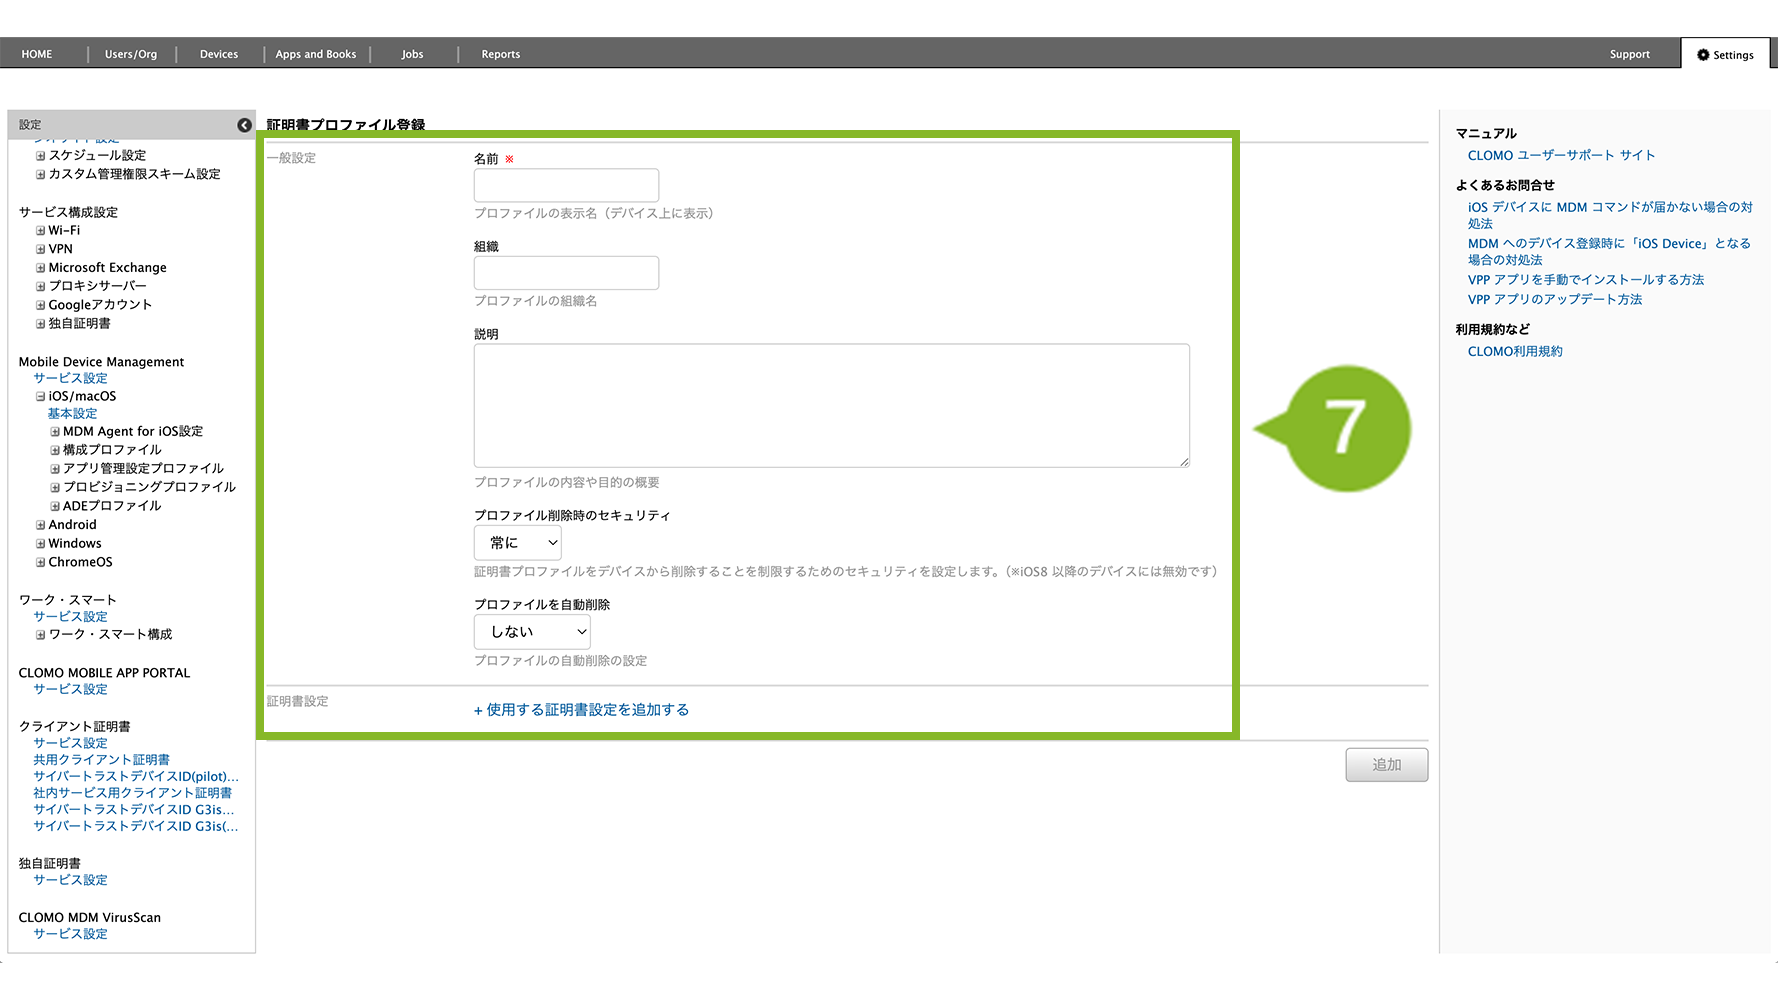
Task: Click 使用する証明書設定を追加する link
Action: tap(581, 710)
